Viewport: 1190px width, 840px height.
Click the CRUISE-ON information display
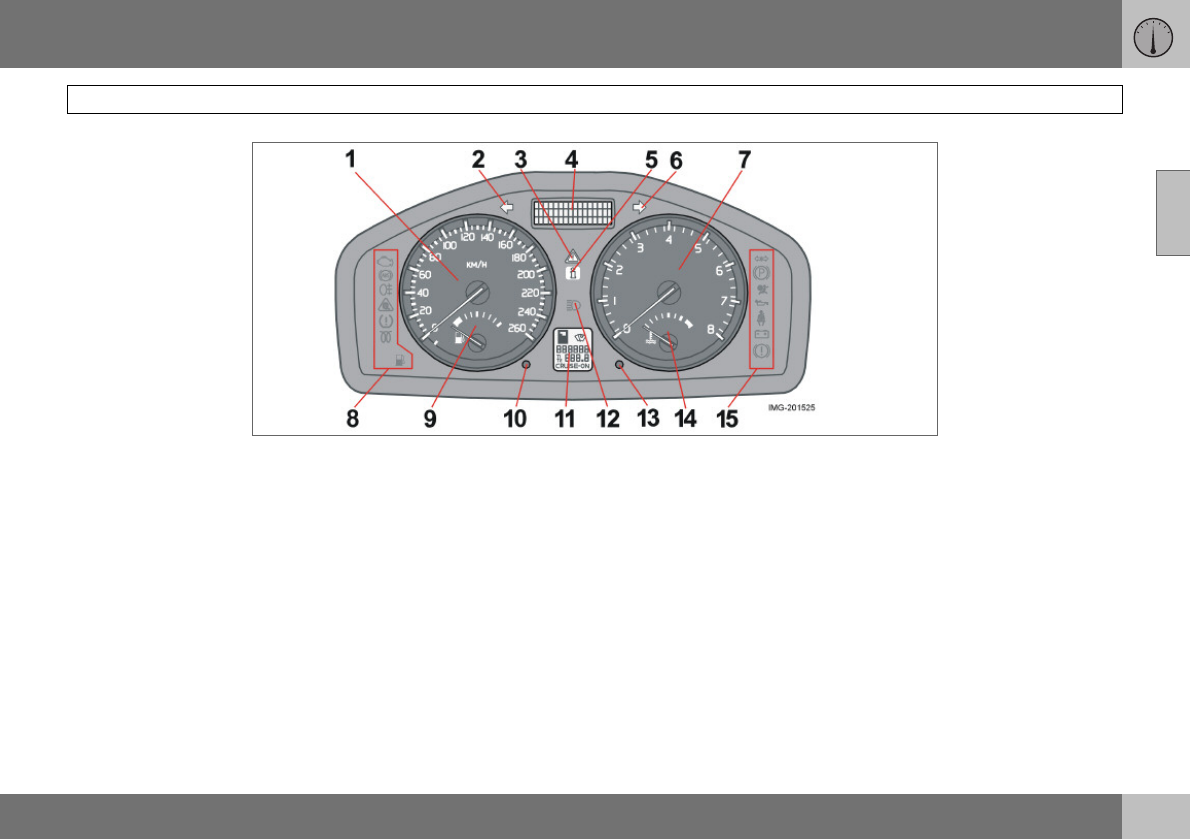click(573, 350)
